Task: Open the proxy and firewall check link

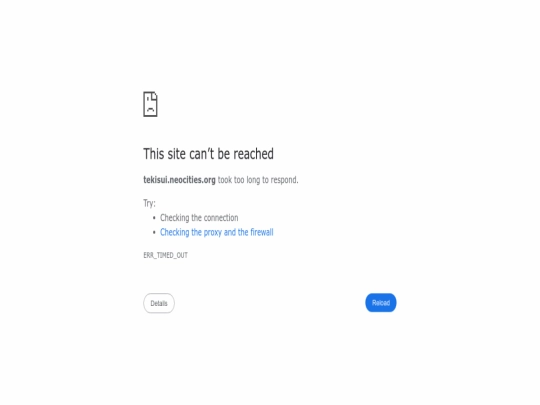Action: (217, 232)
